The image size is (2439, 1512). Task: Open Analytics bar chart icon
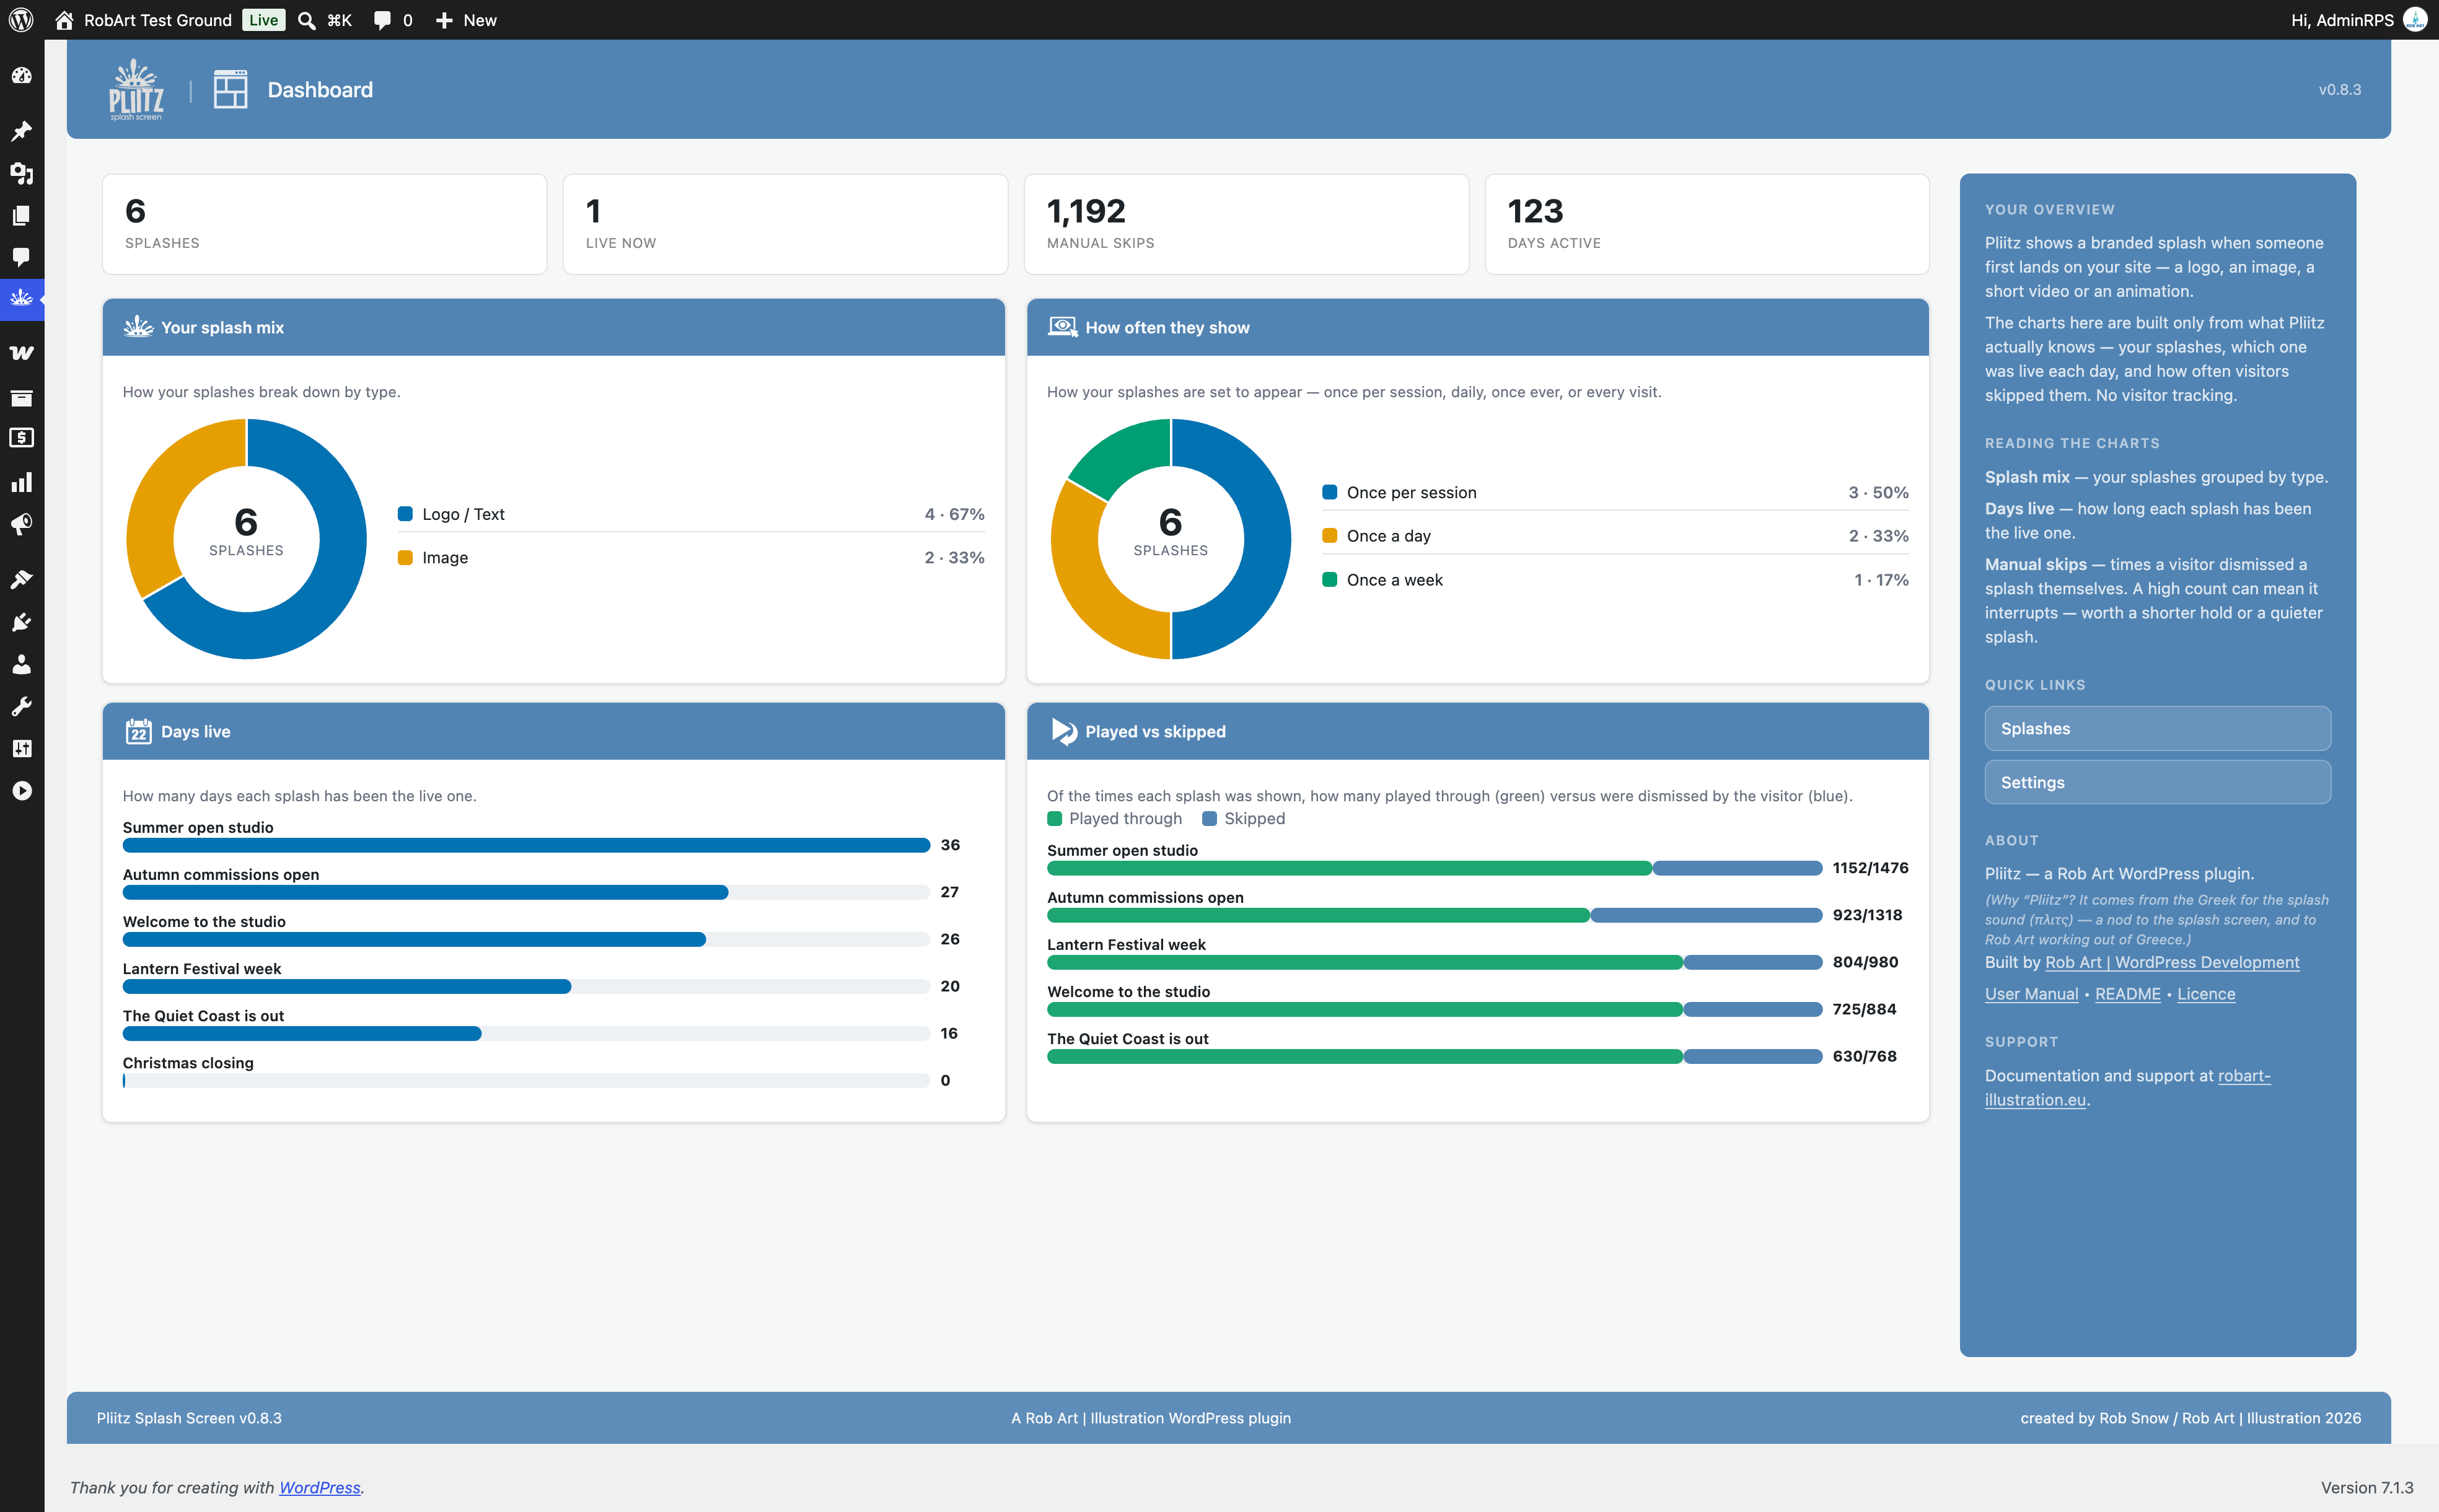coord(21,483)
